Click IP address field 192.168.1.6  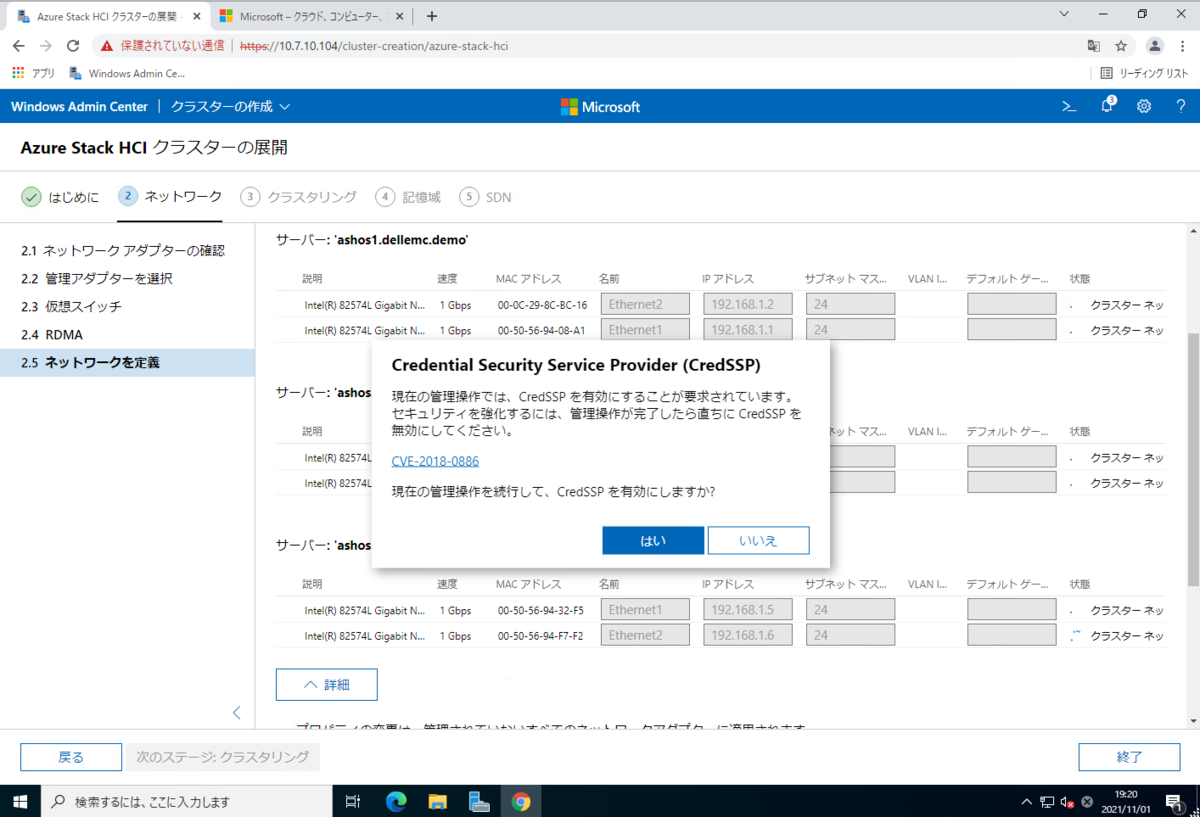[748, 636]
